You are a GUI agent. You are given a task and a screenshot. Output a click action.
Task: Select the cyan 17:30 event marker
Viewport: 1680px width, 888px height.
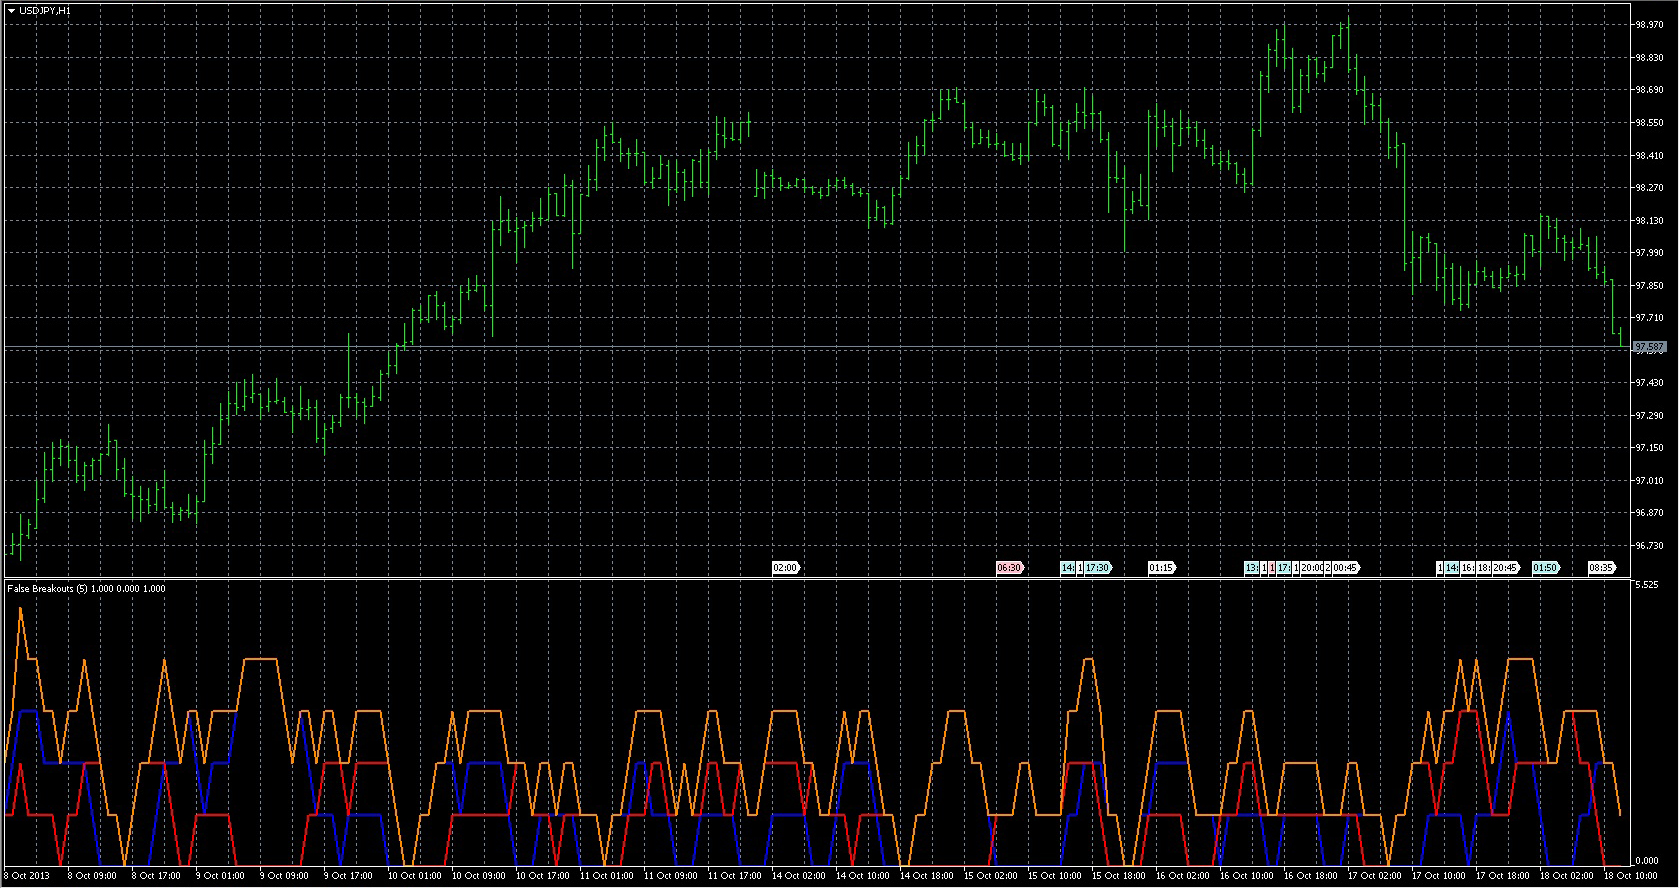(x=1097, y=568)
